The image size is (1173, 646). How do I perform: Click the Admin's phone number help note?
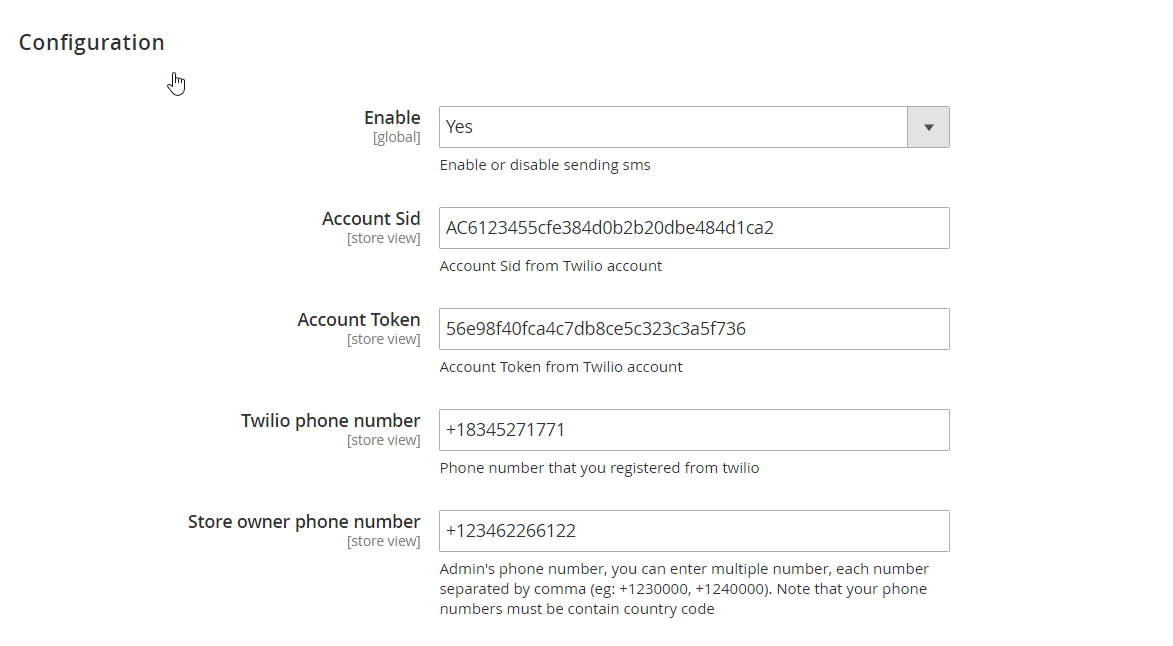tap(684, 589)
